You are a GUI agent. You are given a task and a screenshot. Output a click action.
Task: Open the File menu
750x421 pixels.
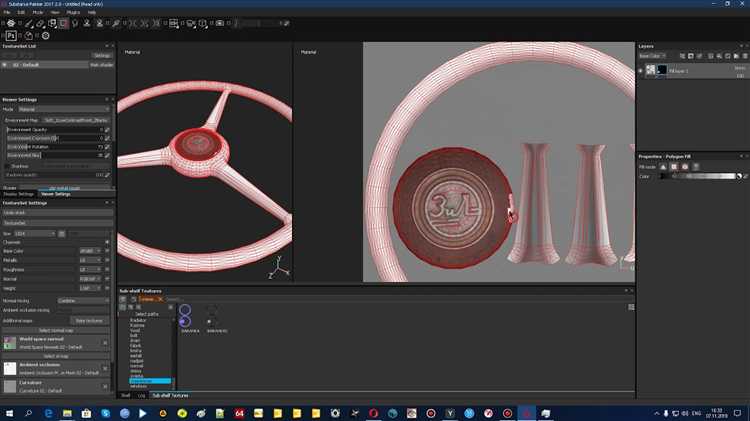coord(7,12)
